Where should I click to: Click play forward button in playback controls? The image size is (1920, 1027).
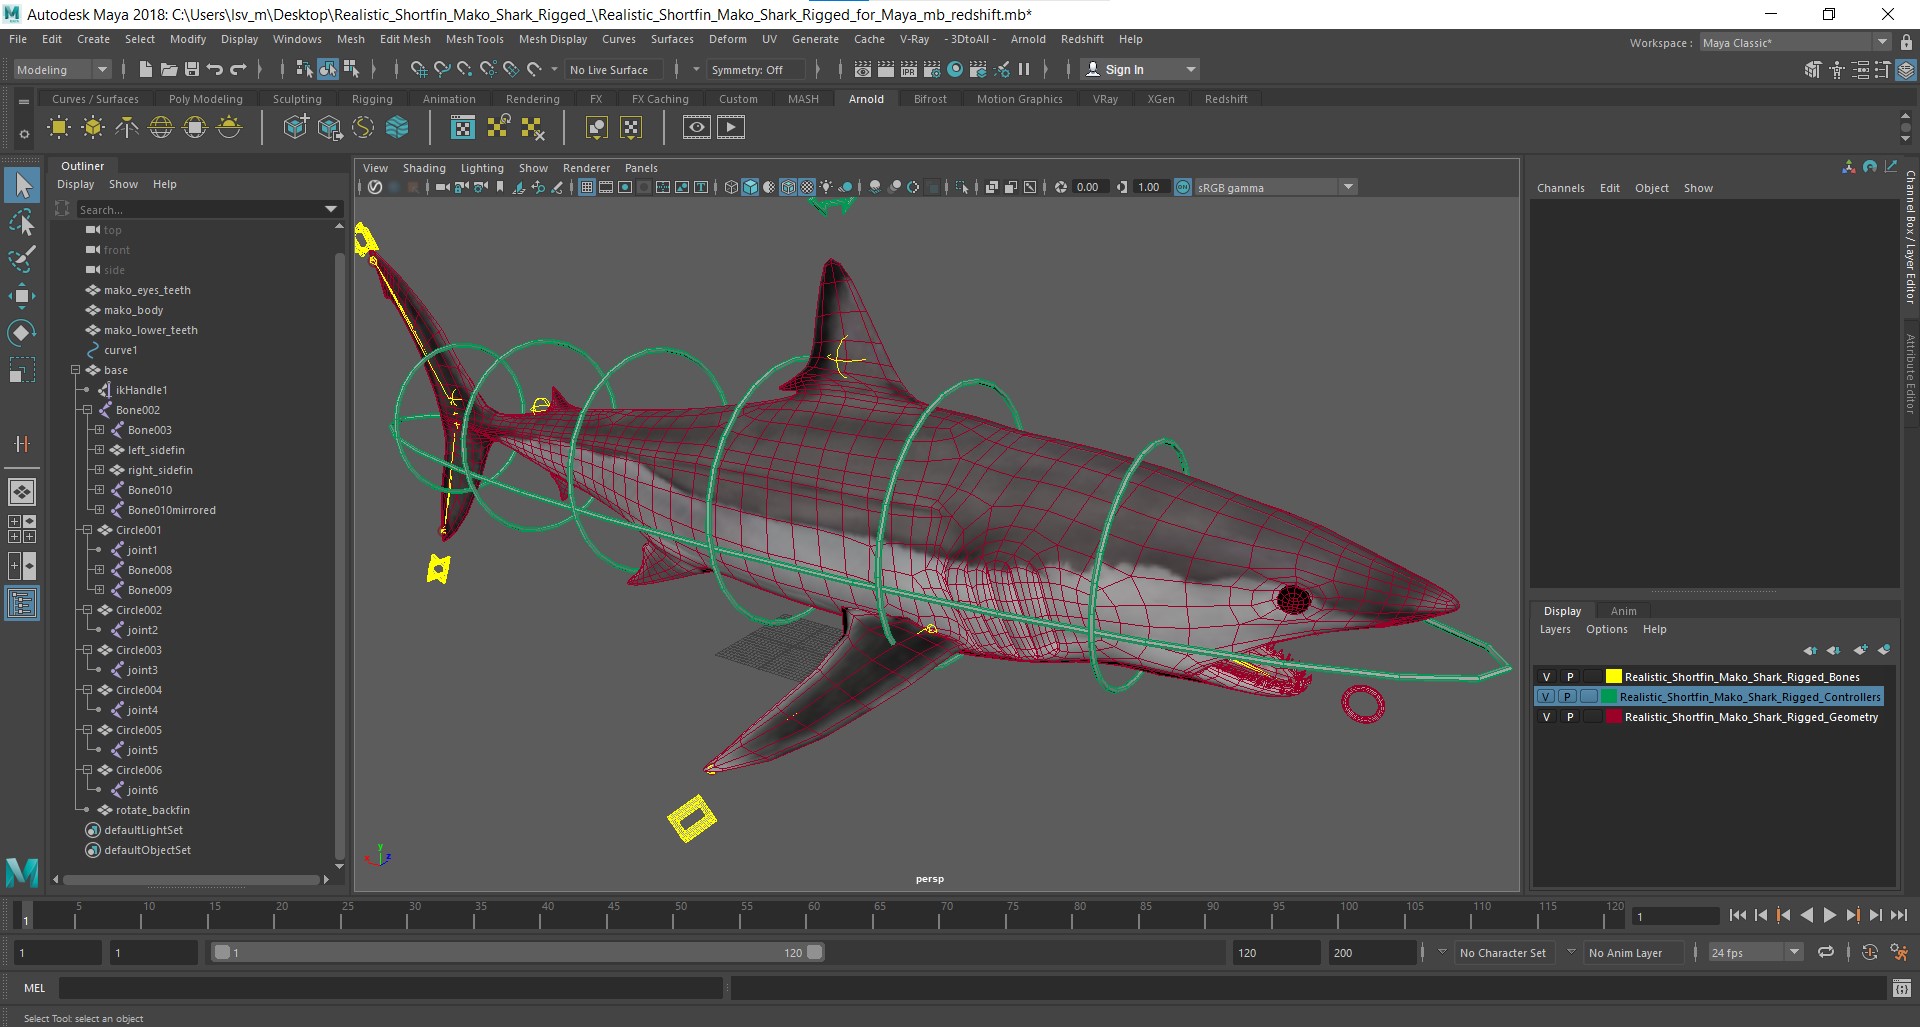[1829, 915]
